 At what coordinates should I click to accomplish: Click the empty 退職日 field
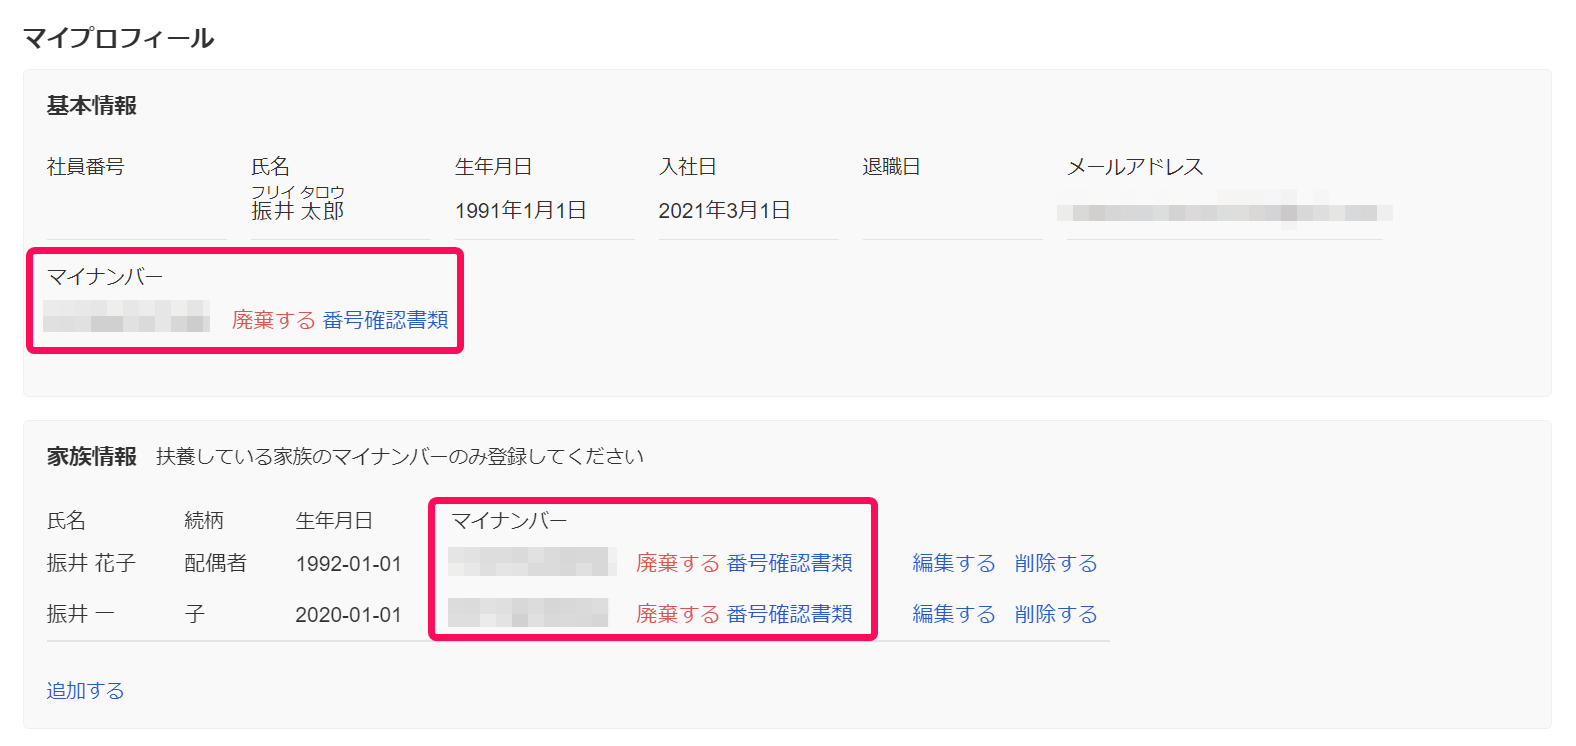pyautogui.click(x=951, y=212)
